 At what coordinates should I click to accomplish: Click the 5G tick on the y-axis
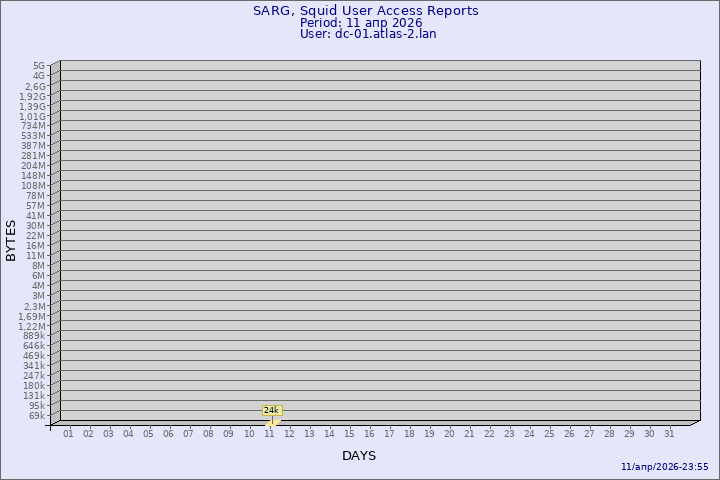[x=38, y=66]
